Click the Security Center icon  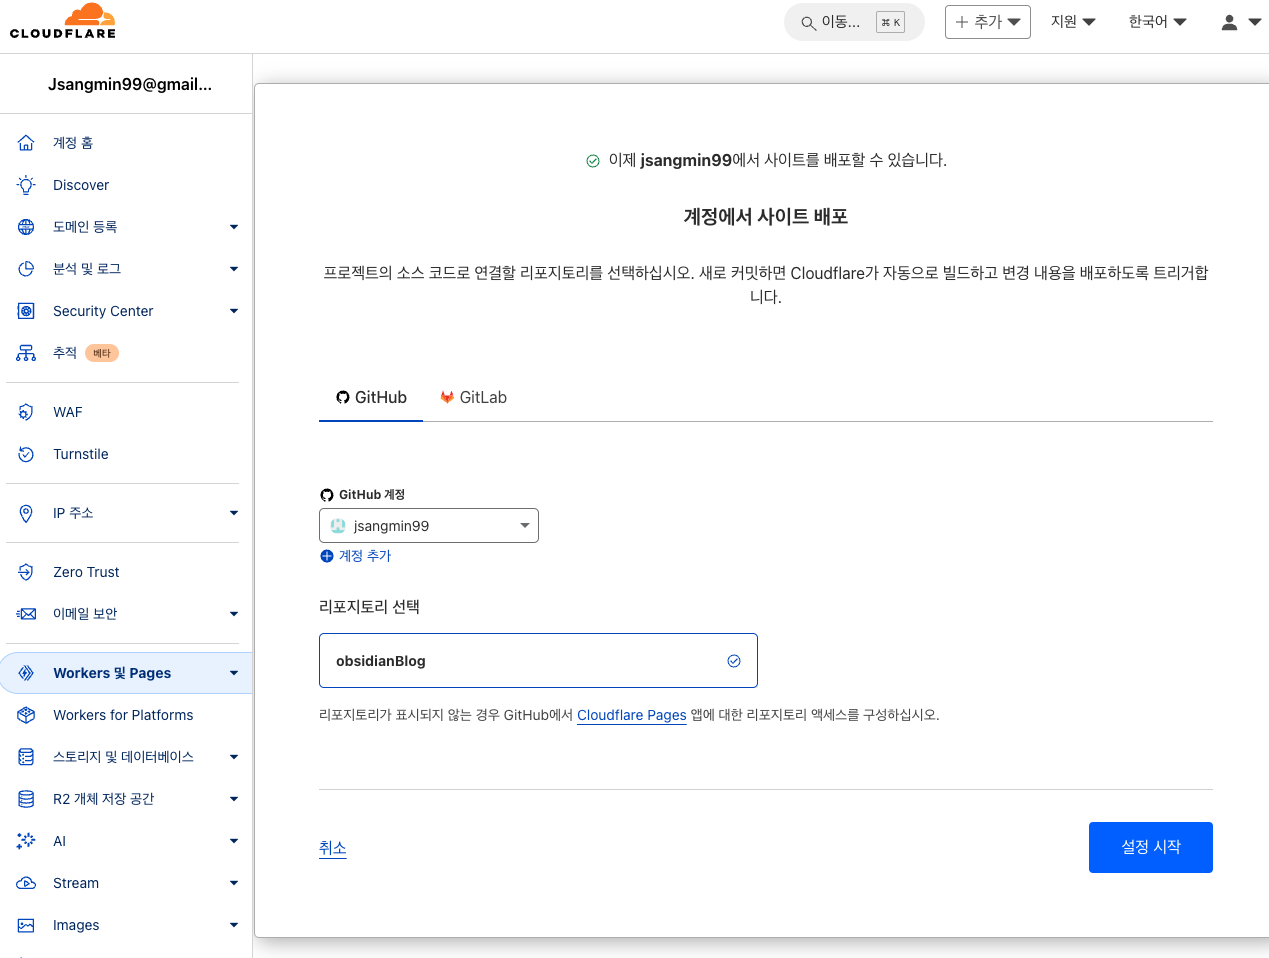pos(26,311)
